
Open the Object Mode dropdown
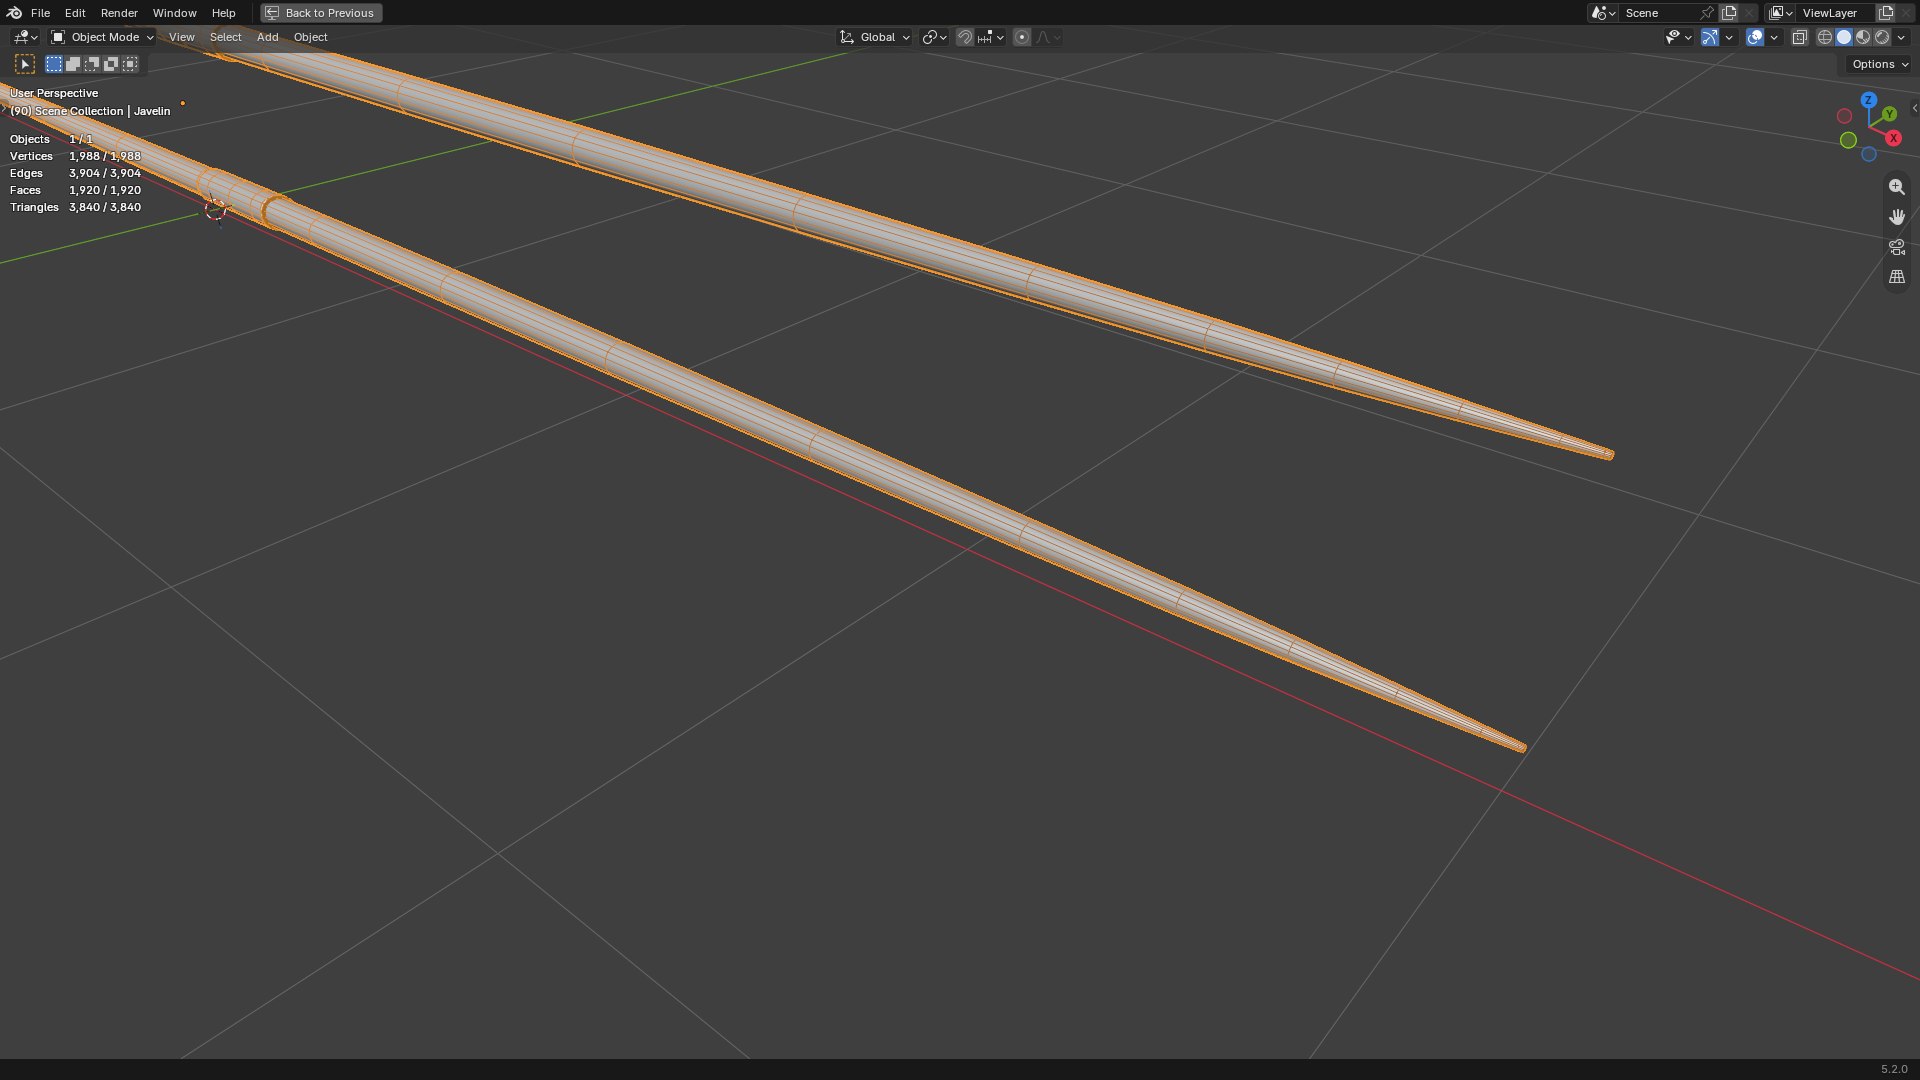[102, 37]
